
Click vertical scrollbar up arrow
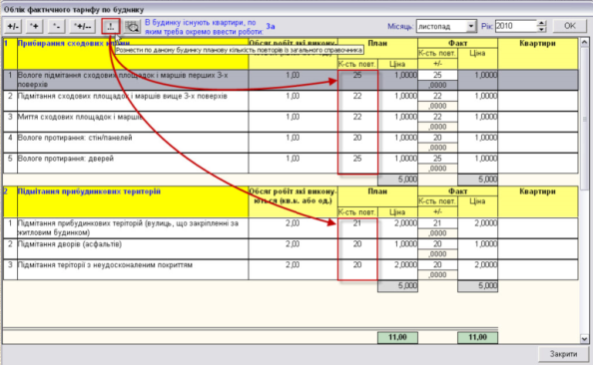584,42
